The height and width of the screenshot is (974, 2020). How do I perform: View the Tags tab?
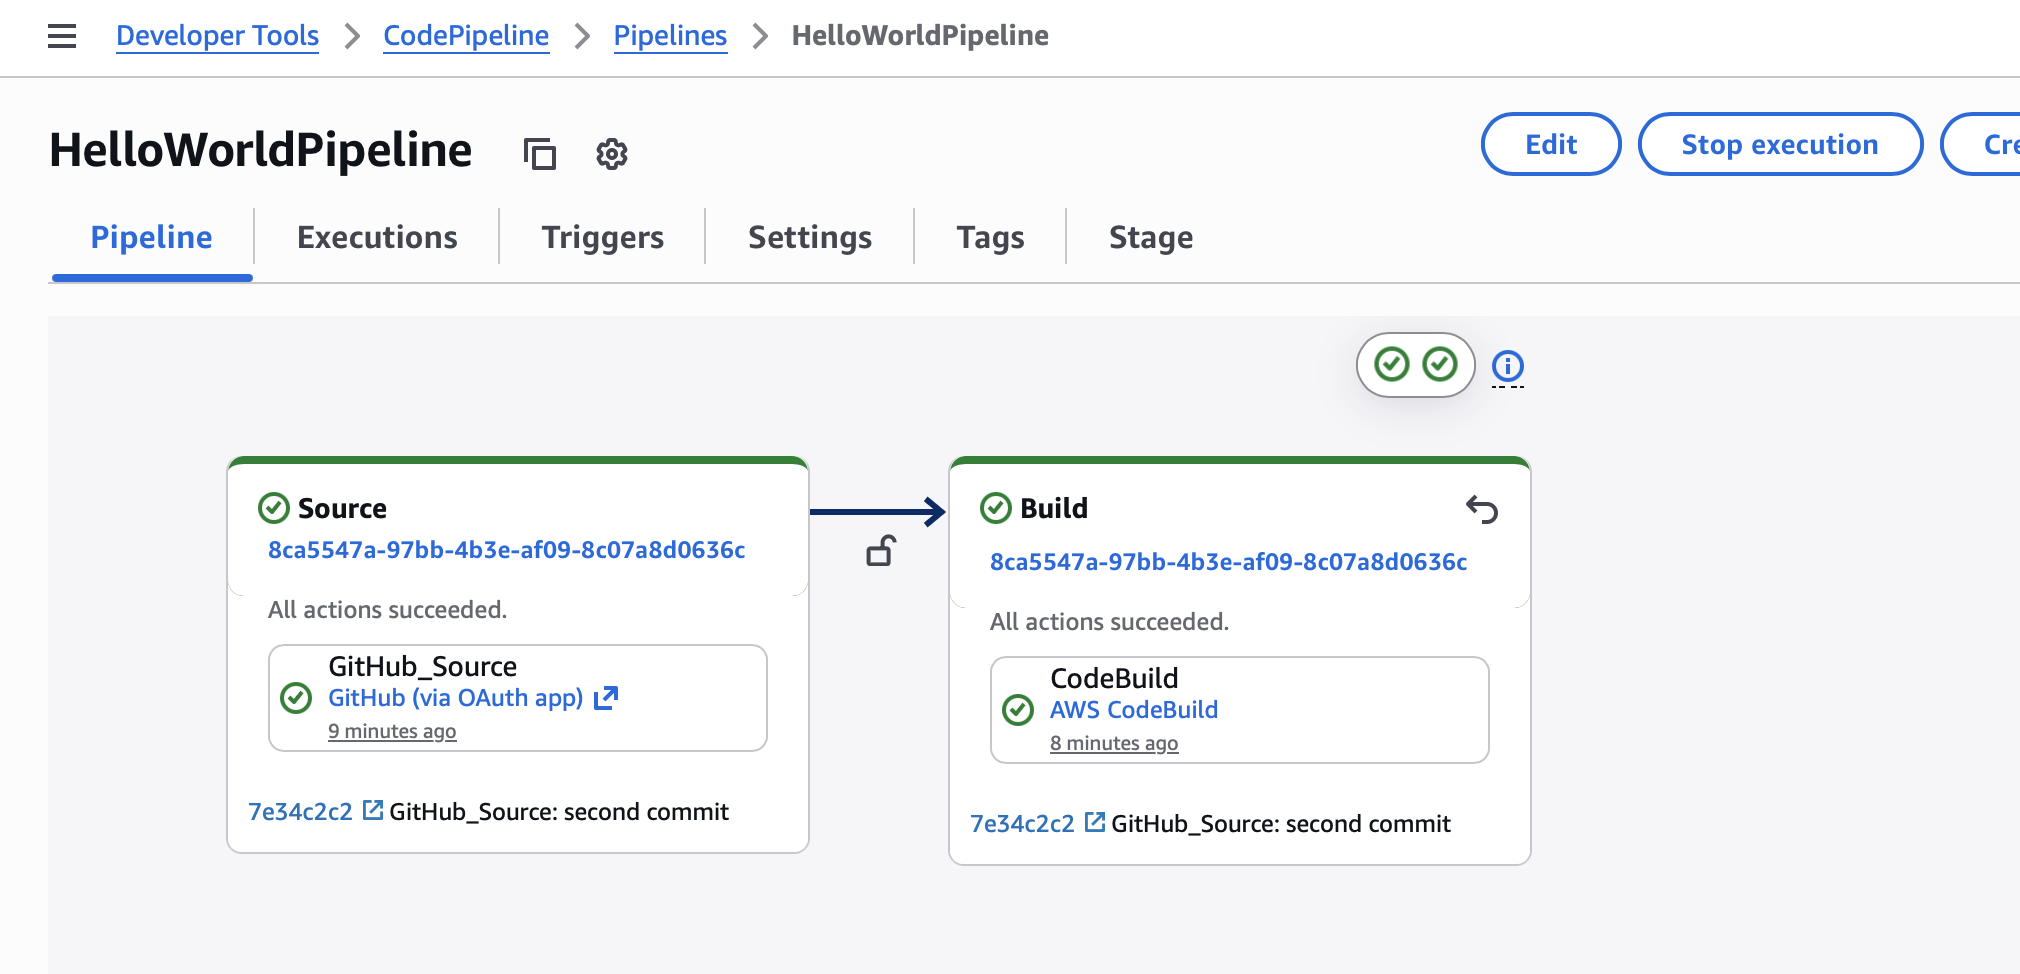pos(990,238)
